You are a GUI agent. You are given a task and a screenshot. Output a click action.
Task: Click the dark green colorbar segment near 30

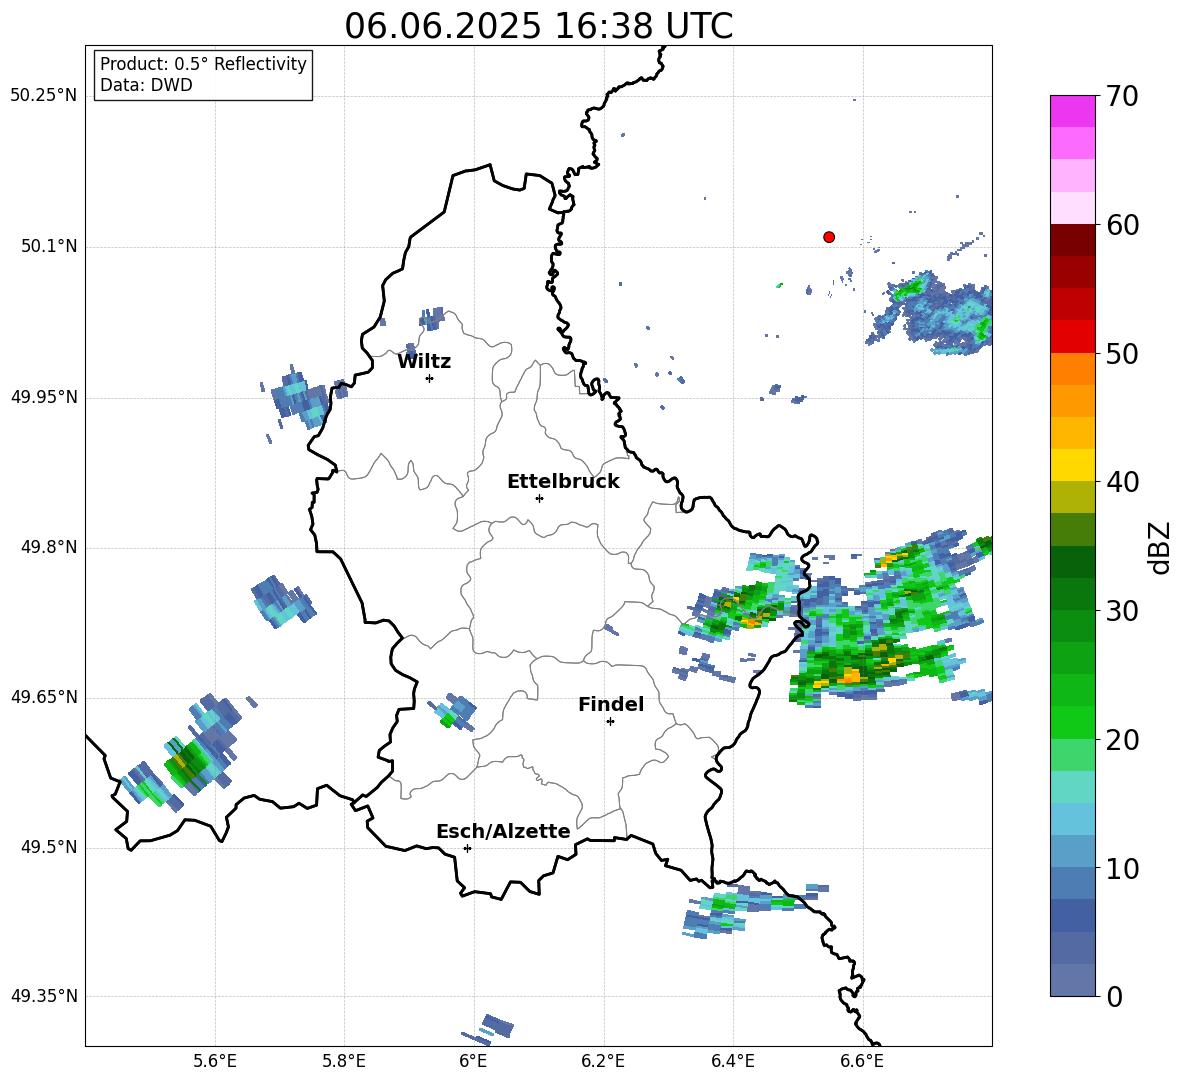click(x=1072, y=594)
